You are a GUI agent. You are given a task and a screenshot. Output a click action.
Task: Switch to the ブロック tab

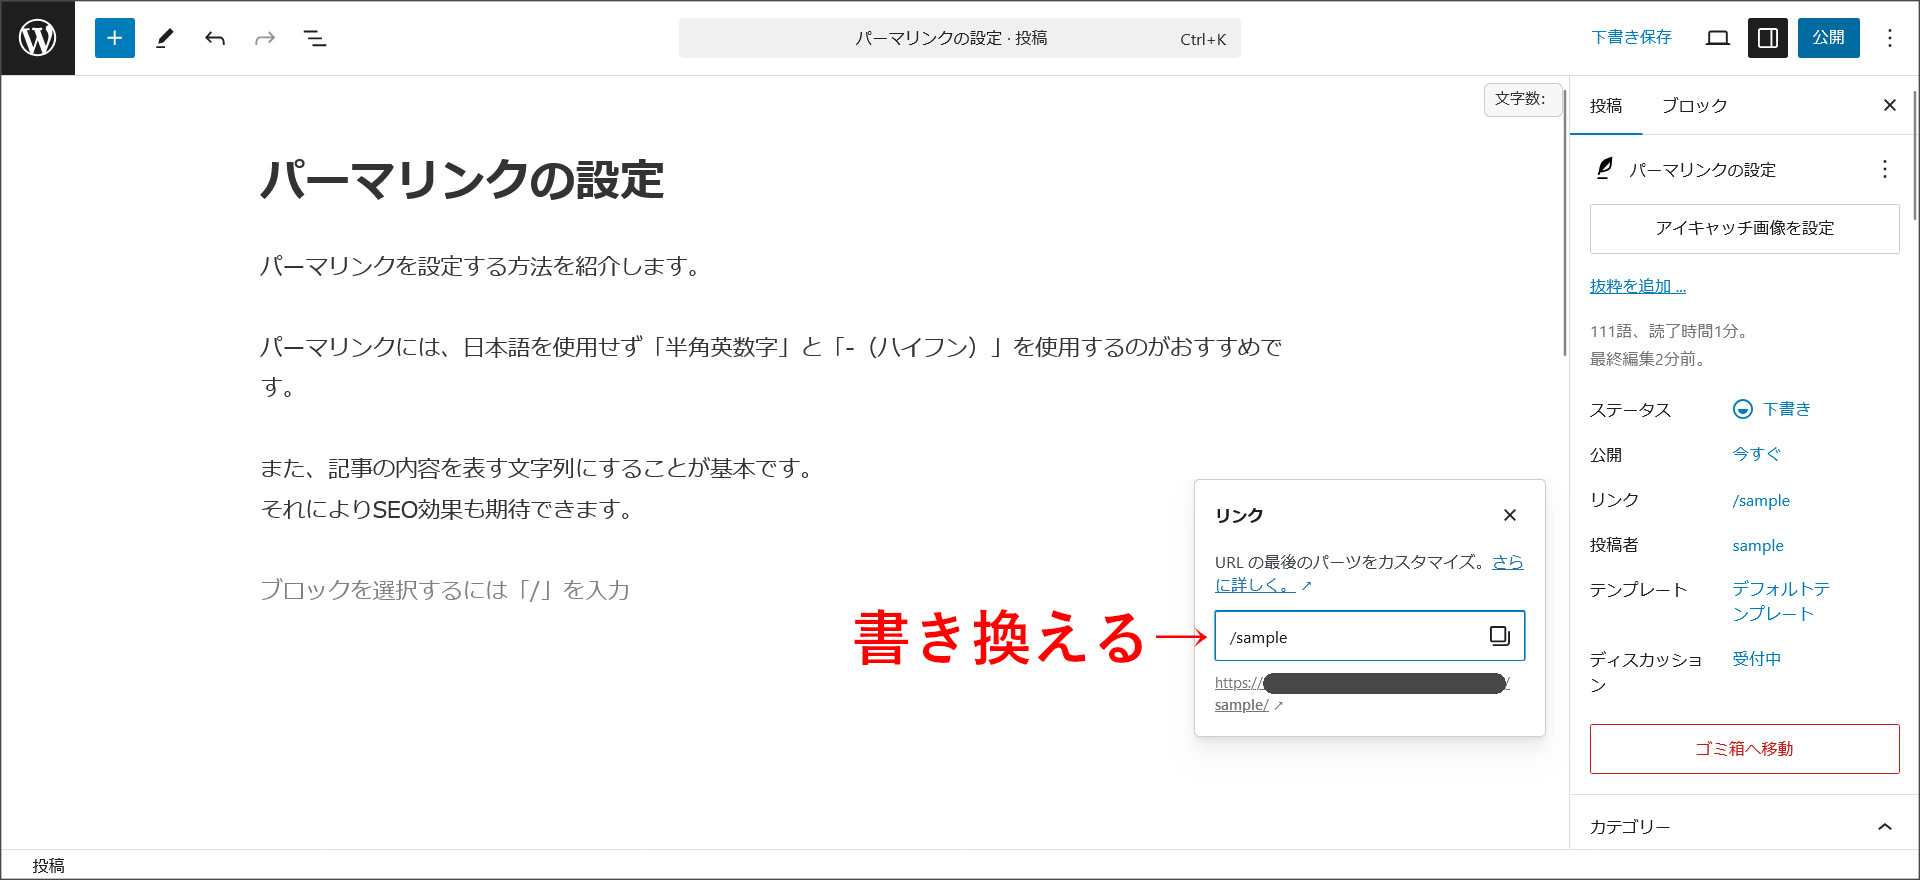1694,106
